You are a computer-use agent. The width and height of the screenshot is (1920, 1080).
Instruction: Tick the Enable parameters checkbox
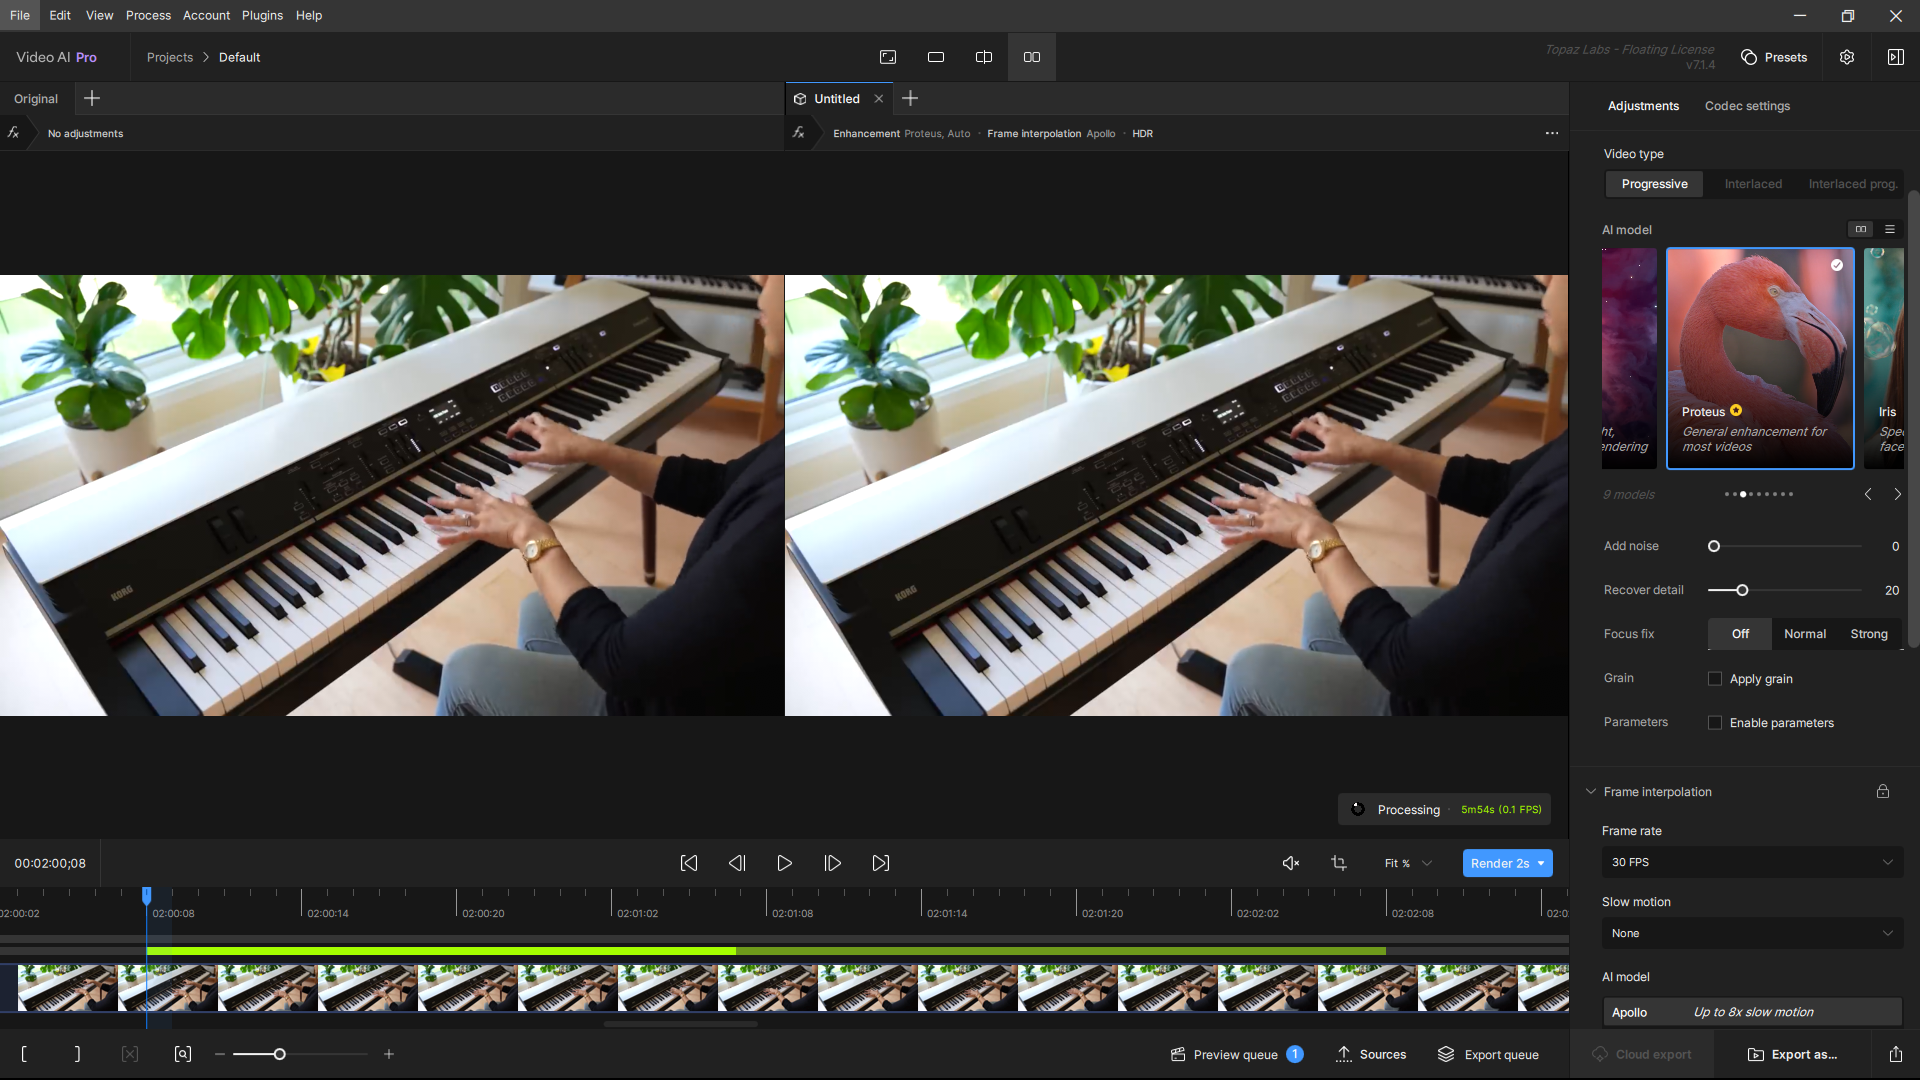pyautogui.click(x=1715, y=723)
